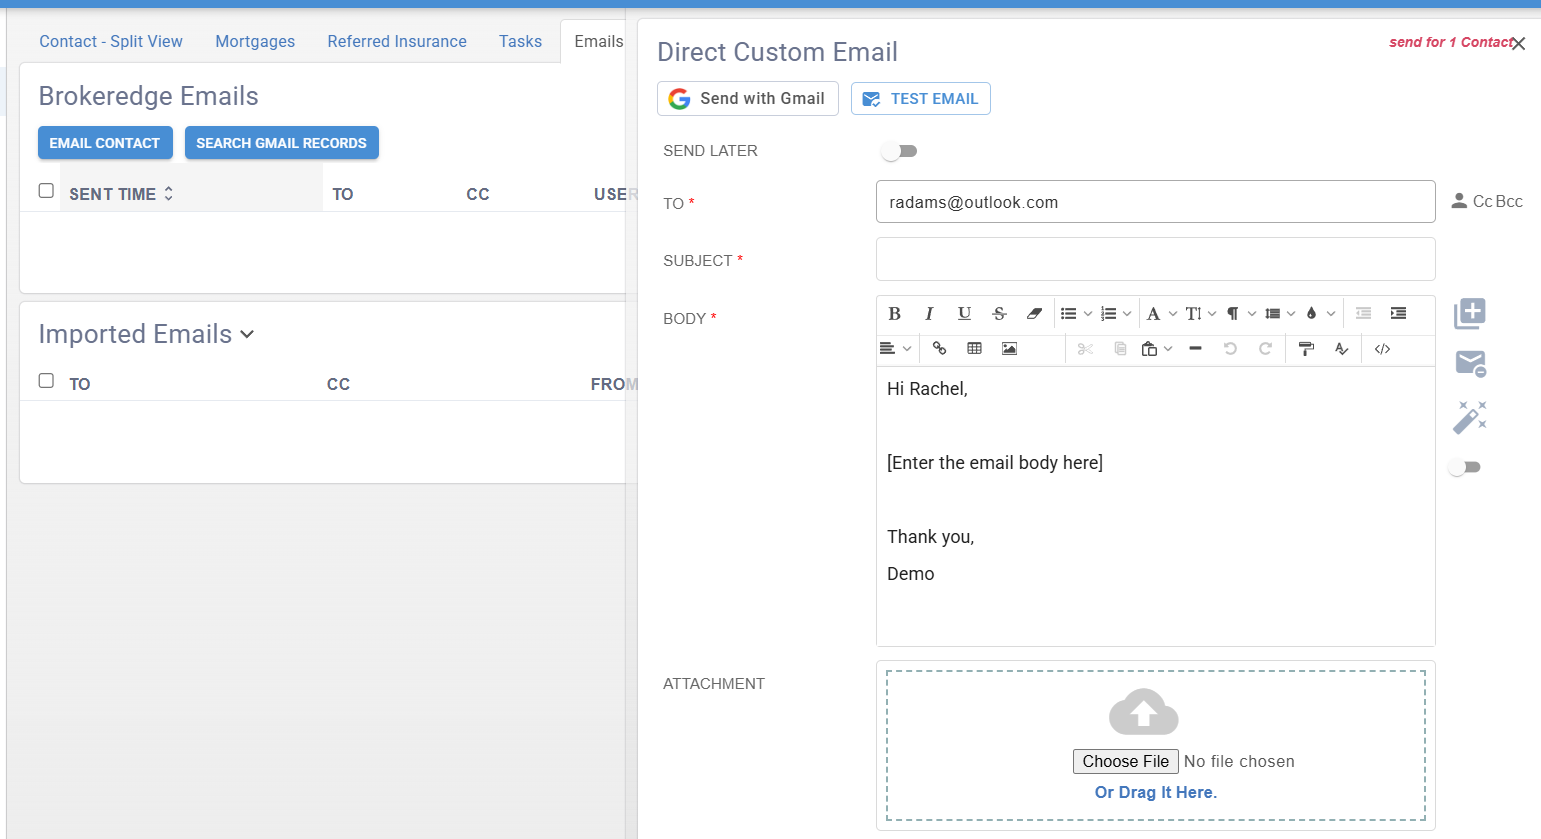Insert a hyperlink using link icon
Image resolution: width=1541 pixels, height=839 pixels.
click(939, 348)
